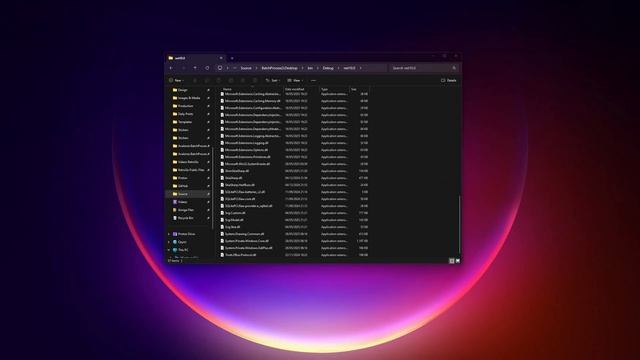Expand the chevron after bin in address bar

[318, 68]
